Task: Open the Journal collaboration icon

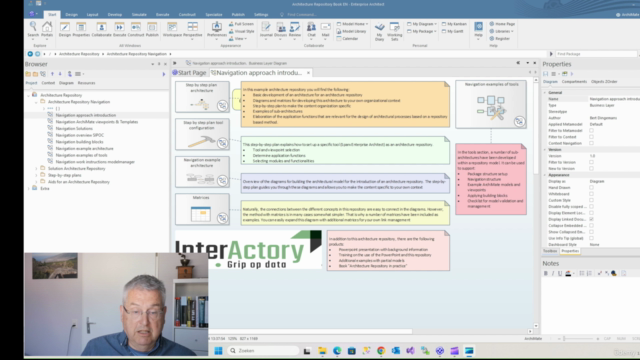Action: 266,30
